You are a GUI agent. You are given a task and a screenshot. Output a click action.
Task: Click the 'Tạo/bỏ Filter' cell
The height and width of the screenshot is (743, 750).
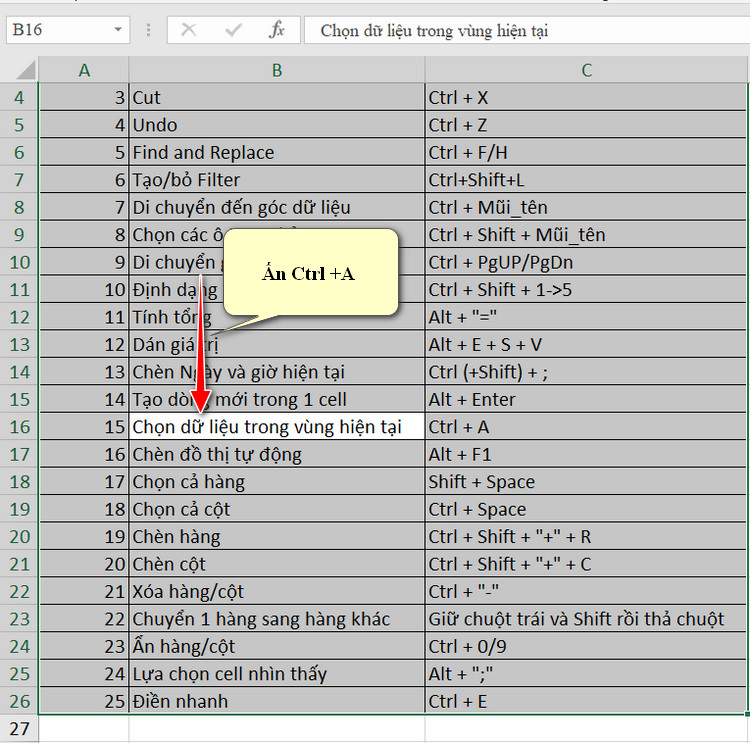pos(276,180)
